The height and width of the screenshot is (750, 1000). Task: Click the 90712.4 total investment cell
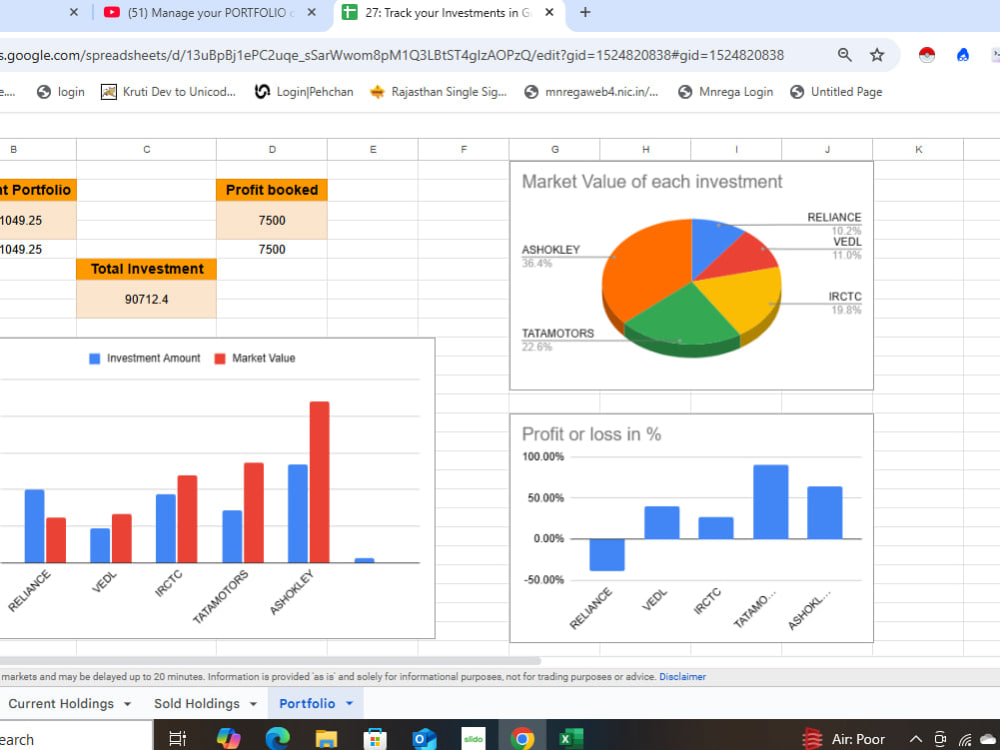(x=146, y=299)
